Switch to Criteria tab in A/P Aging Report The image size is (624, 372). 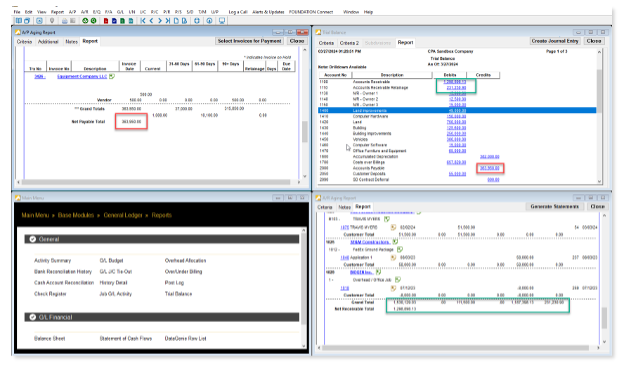[24, 41]
